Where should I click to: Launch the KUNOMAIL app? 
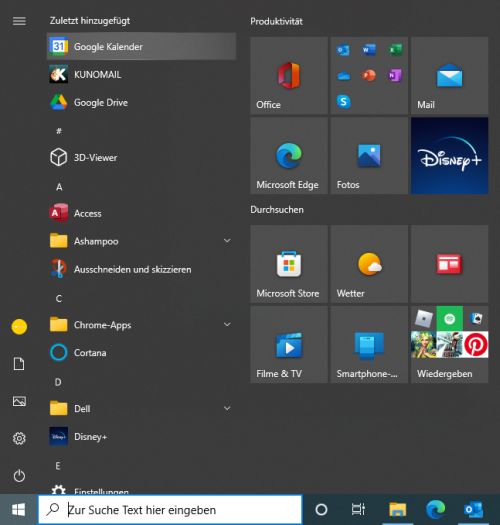pos(141,74)
